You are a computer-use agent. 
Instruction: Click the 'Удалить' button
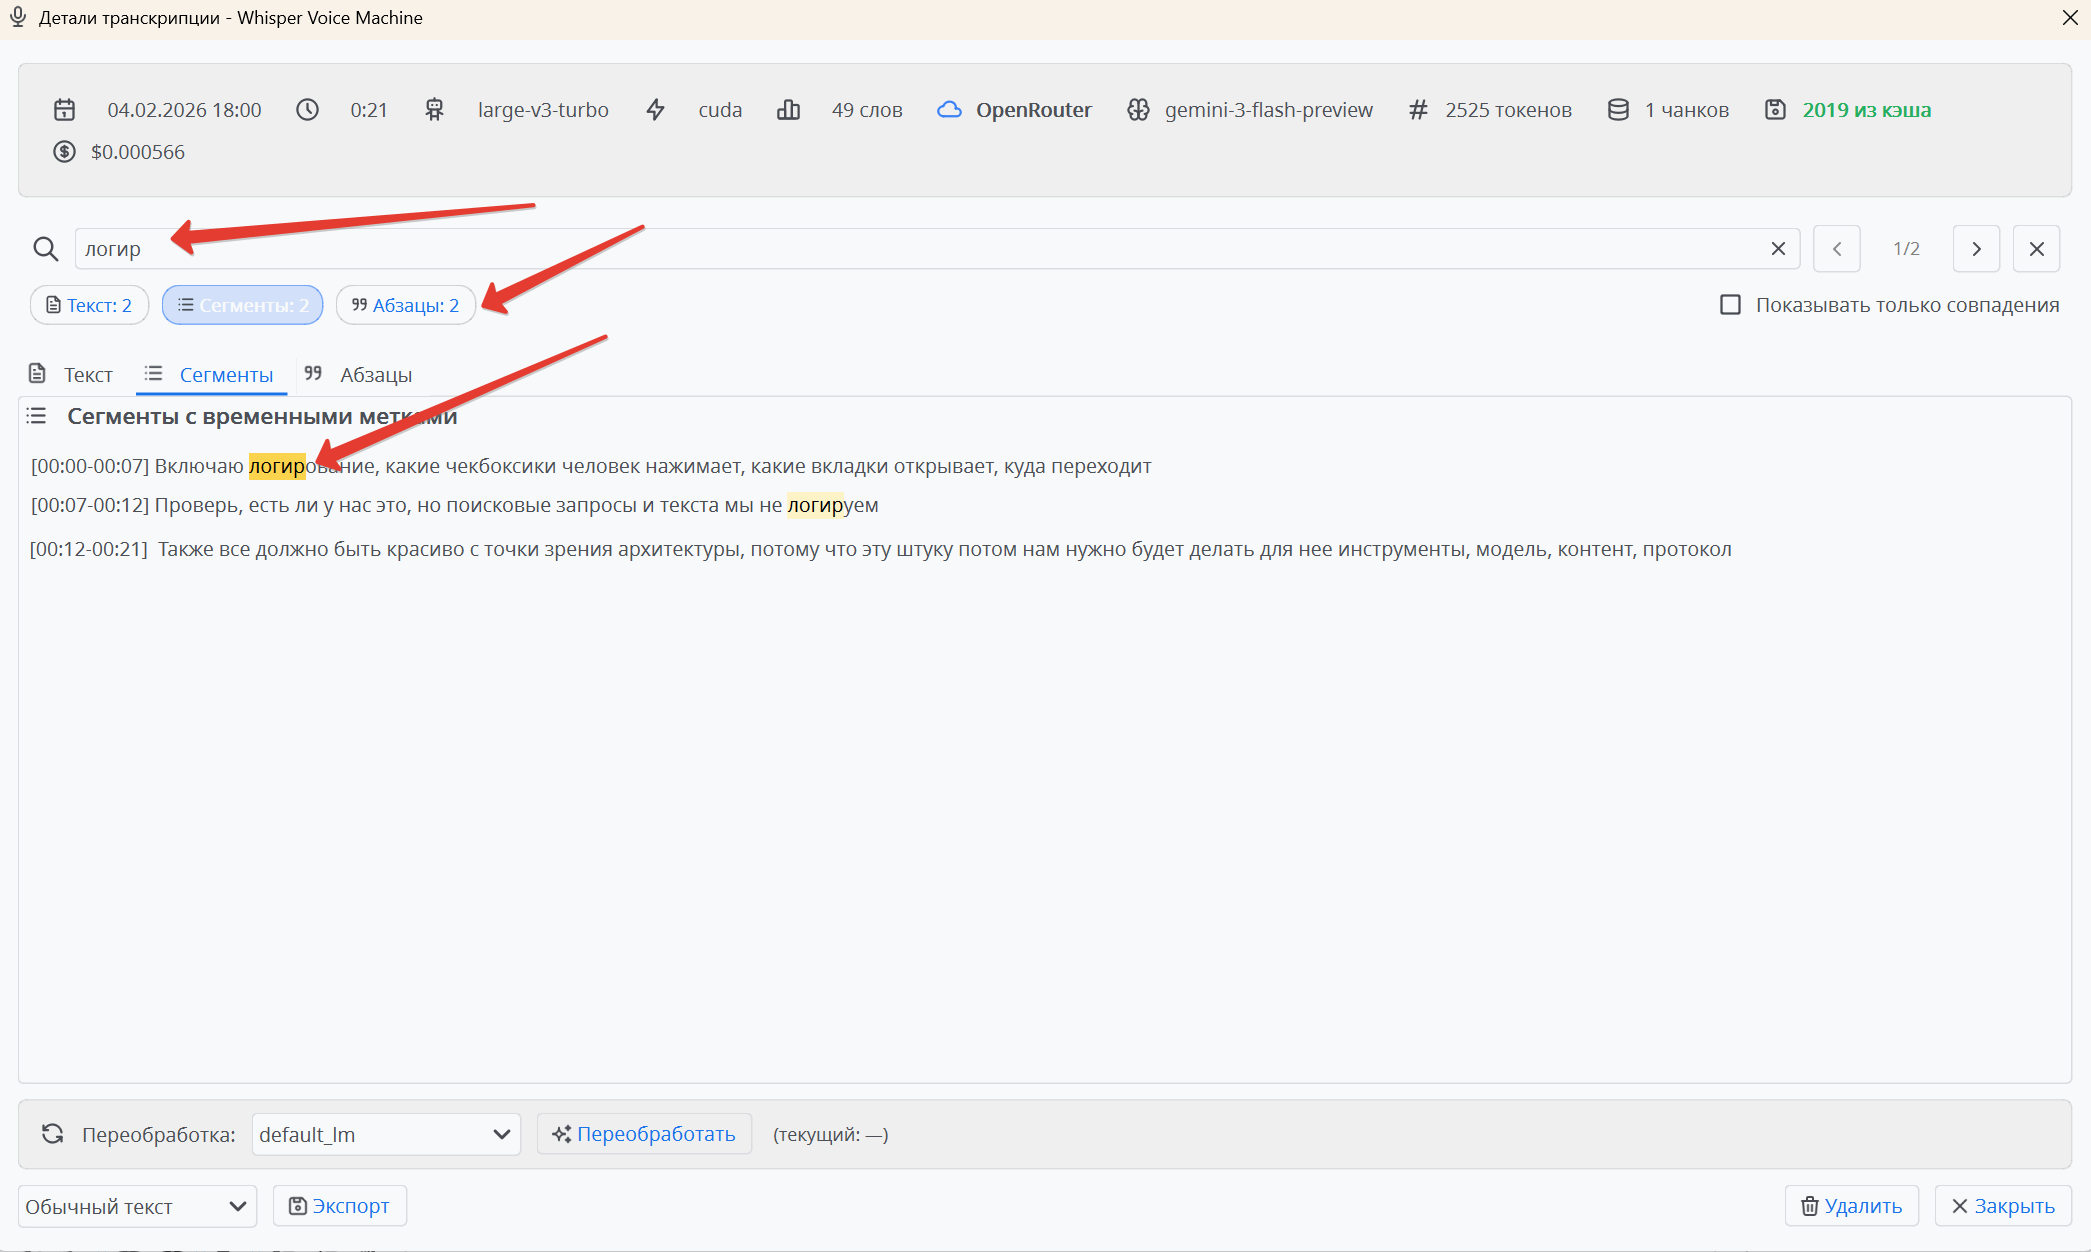1851,1206
